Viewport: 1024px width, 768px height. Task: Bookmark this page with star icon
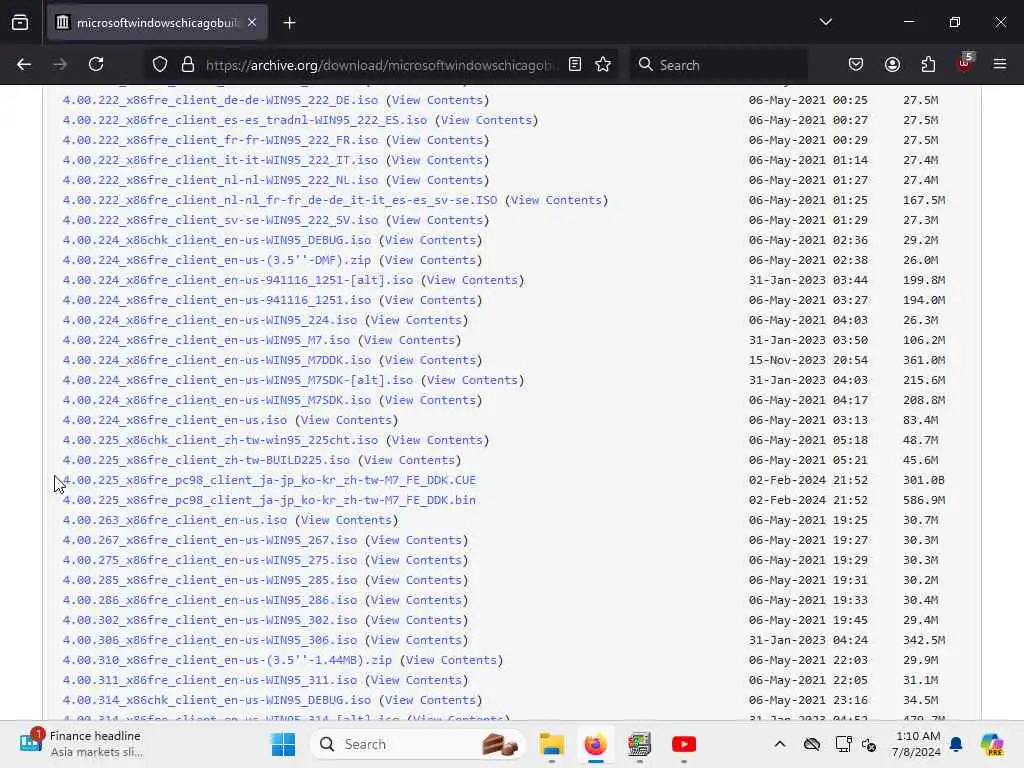[x=603, y=65]
